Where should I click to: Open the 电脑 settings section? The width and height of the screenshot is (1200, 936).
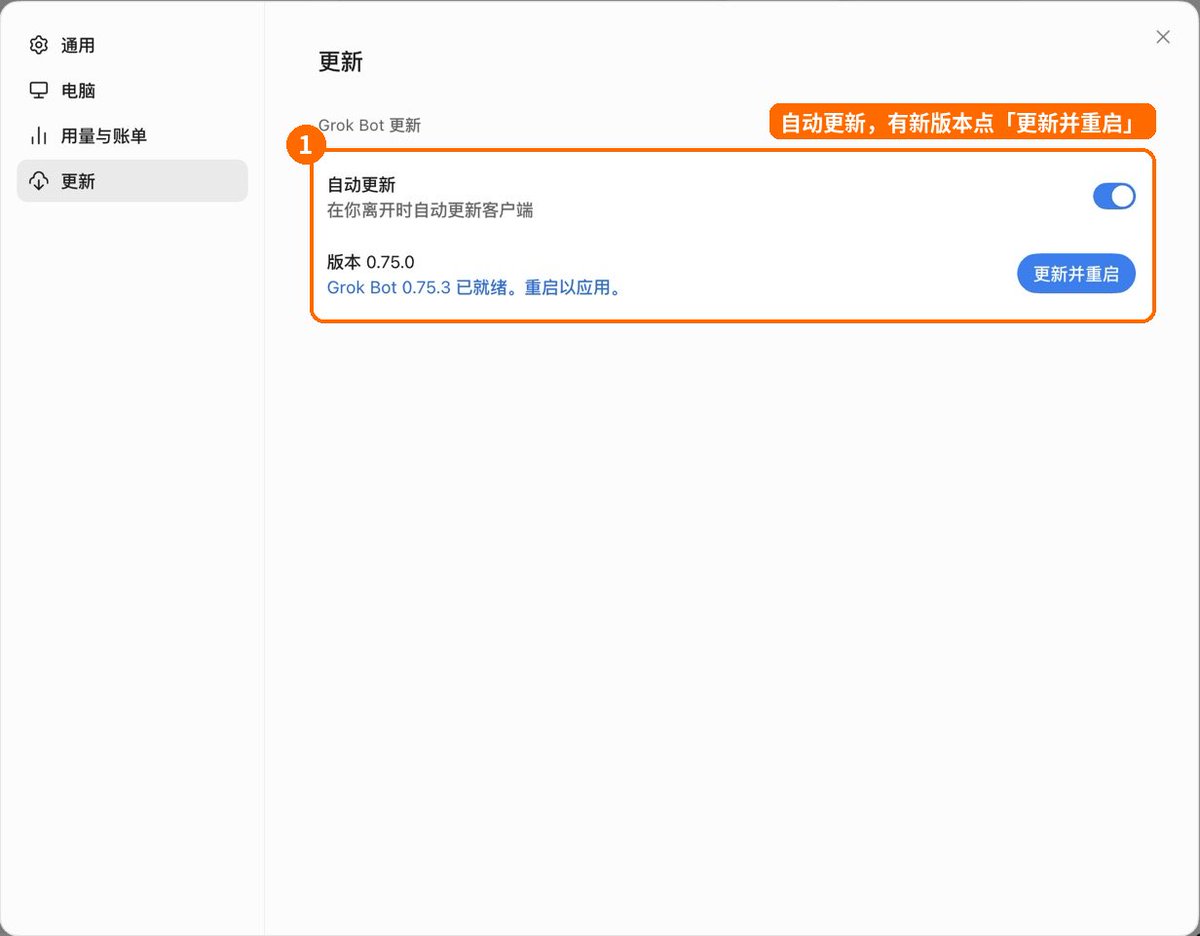[x=132, y=90]
